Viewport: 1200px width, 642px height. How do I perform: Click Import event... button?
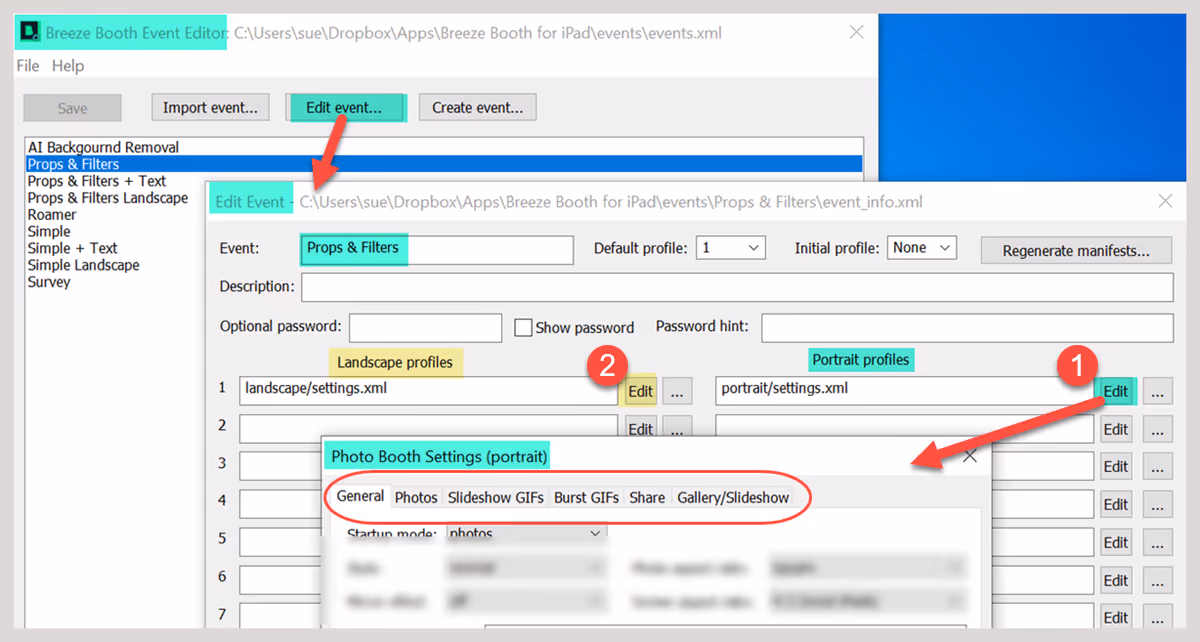click(x=210, y=107)
